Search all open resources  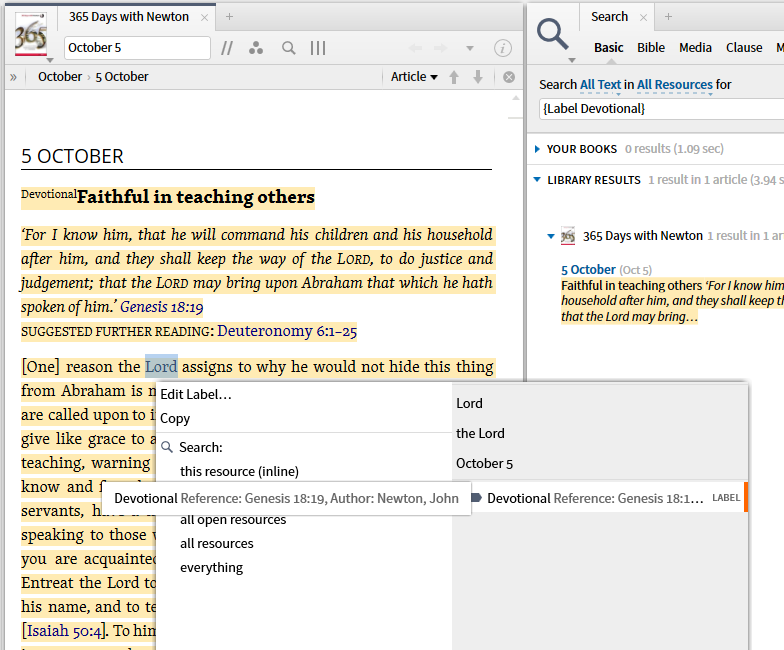tap(233, 520)
